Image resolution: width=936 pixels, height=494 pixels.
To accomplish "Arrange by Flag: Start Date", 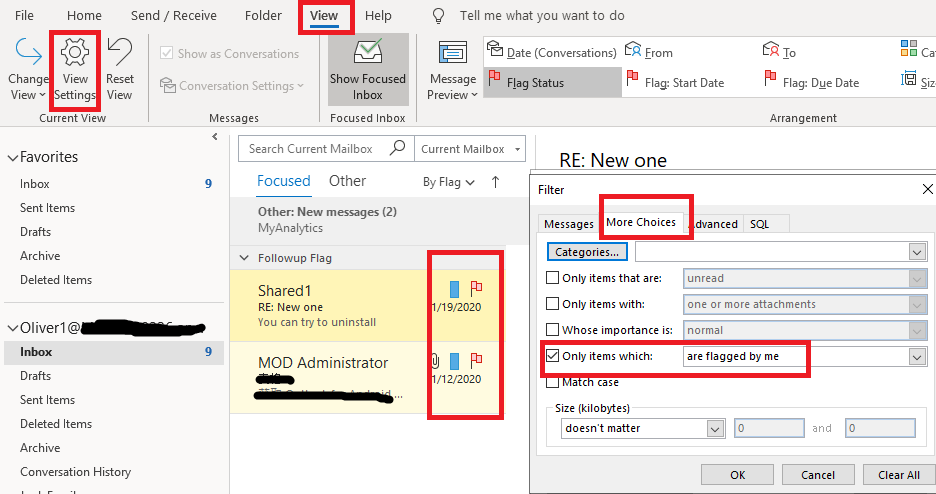I will (675, 82).
